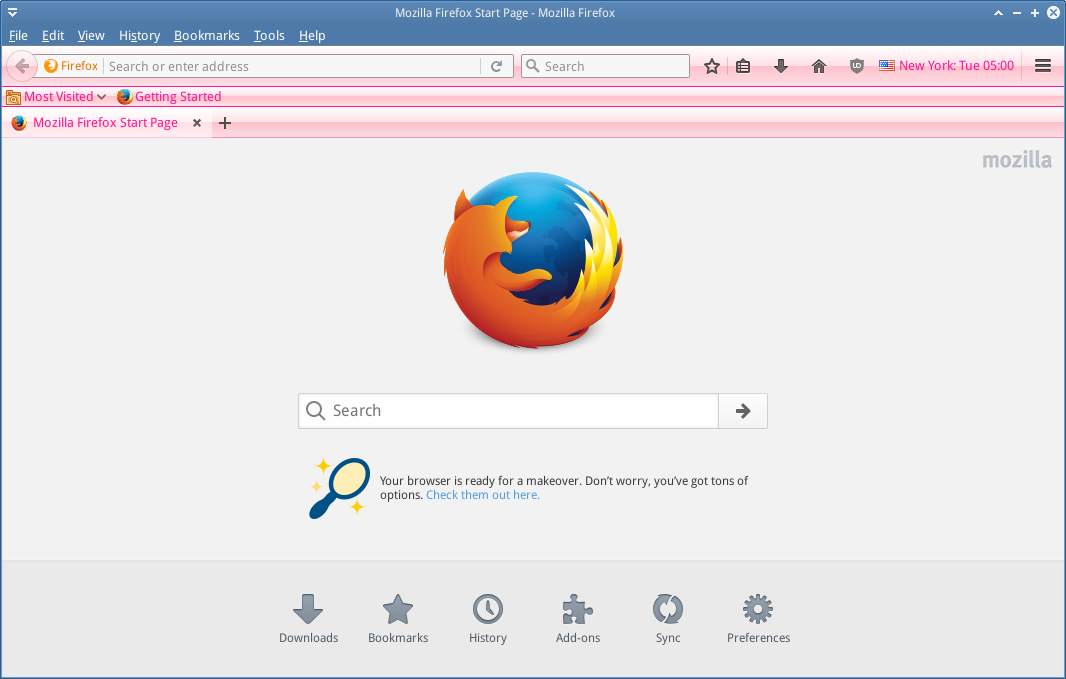This screenshot has width=1066, height=679.
Task: Expand the Most Visited bookmarks folder
Action: pyautogui.click(x=56, y=97)
